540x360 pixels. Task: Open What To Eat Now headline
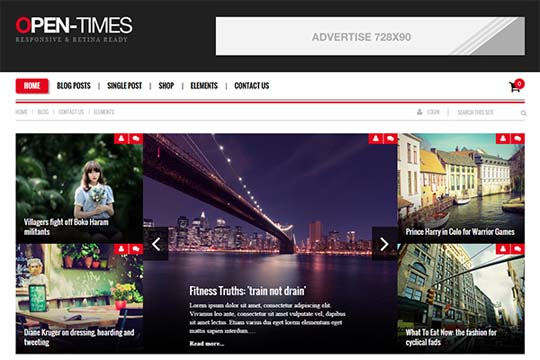click(451, 337)
